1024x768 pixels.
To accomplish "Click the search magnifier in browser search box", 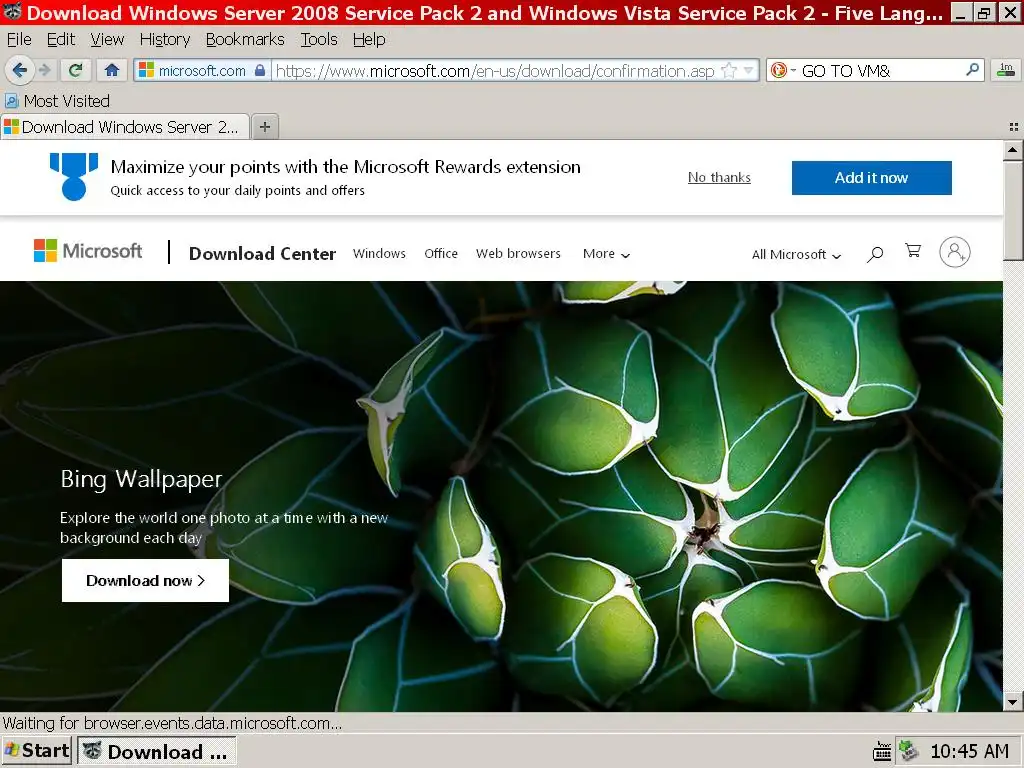I will click(x=972, y=69).
